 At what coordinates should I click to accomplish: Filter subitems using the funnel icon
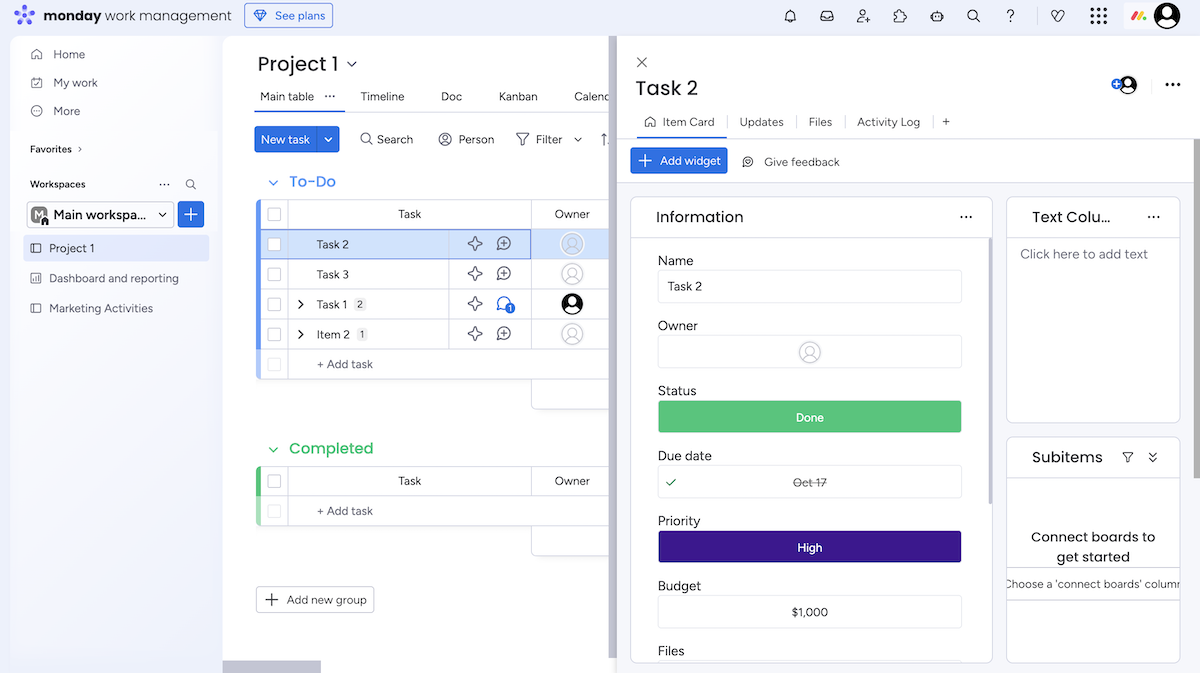click(x=1128, y=457)
